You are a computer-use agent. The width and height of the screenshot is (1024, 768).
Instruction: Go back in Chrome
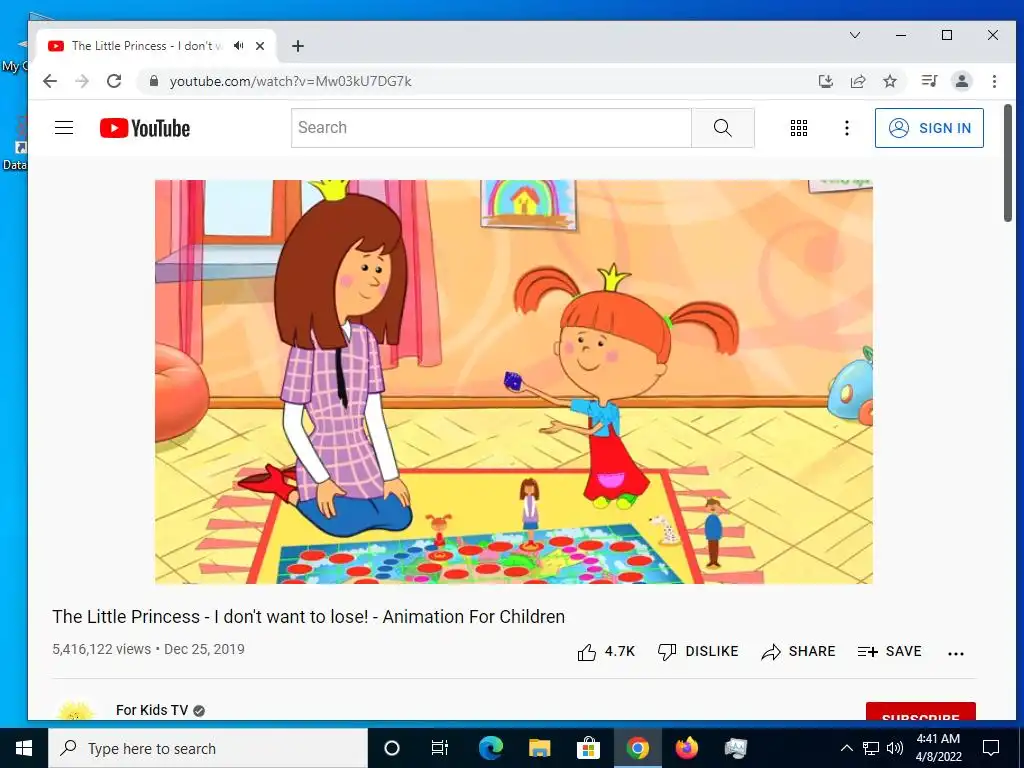pos(50,81)
